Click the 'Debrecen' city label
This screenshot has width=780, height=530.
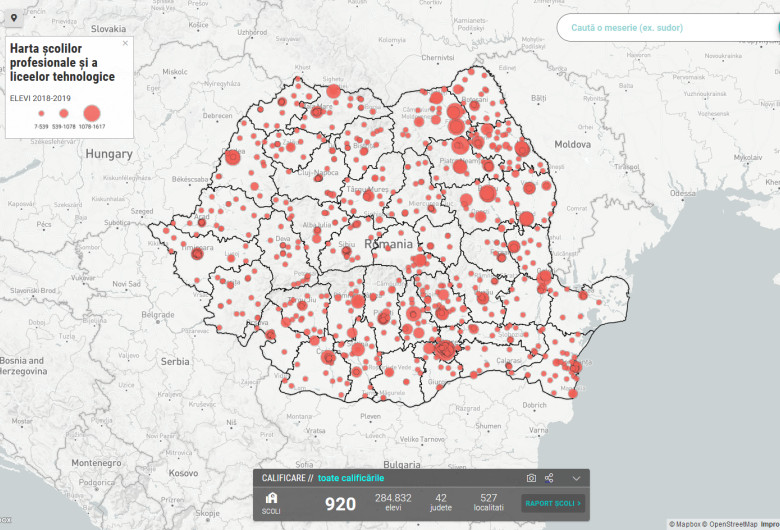(x=217, y=115)
